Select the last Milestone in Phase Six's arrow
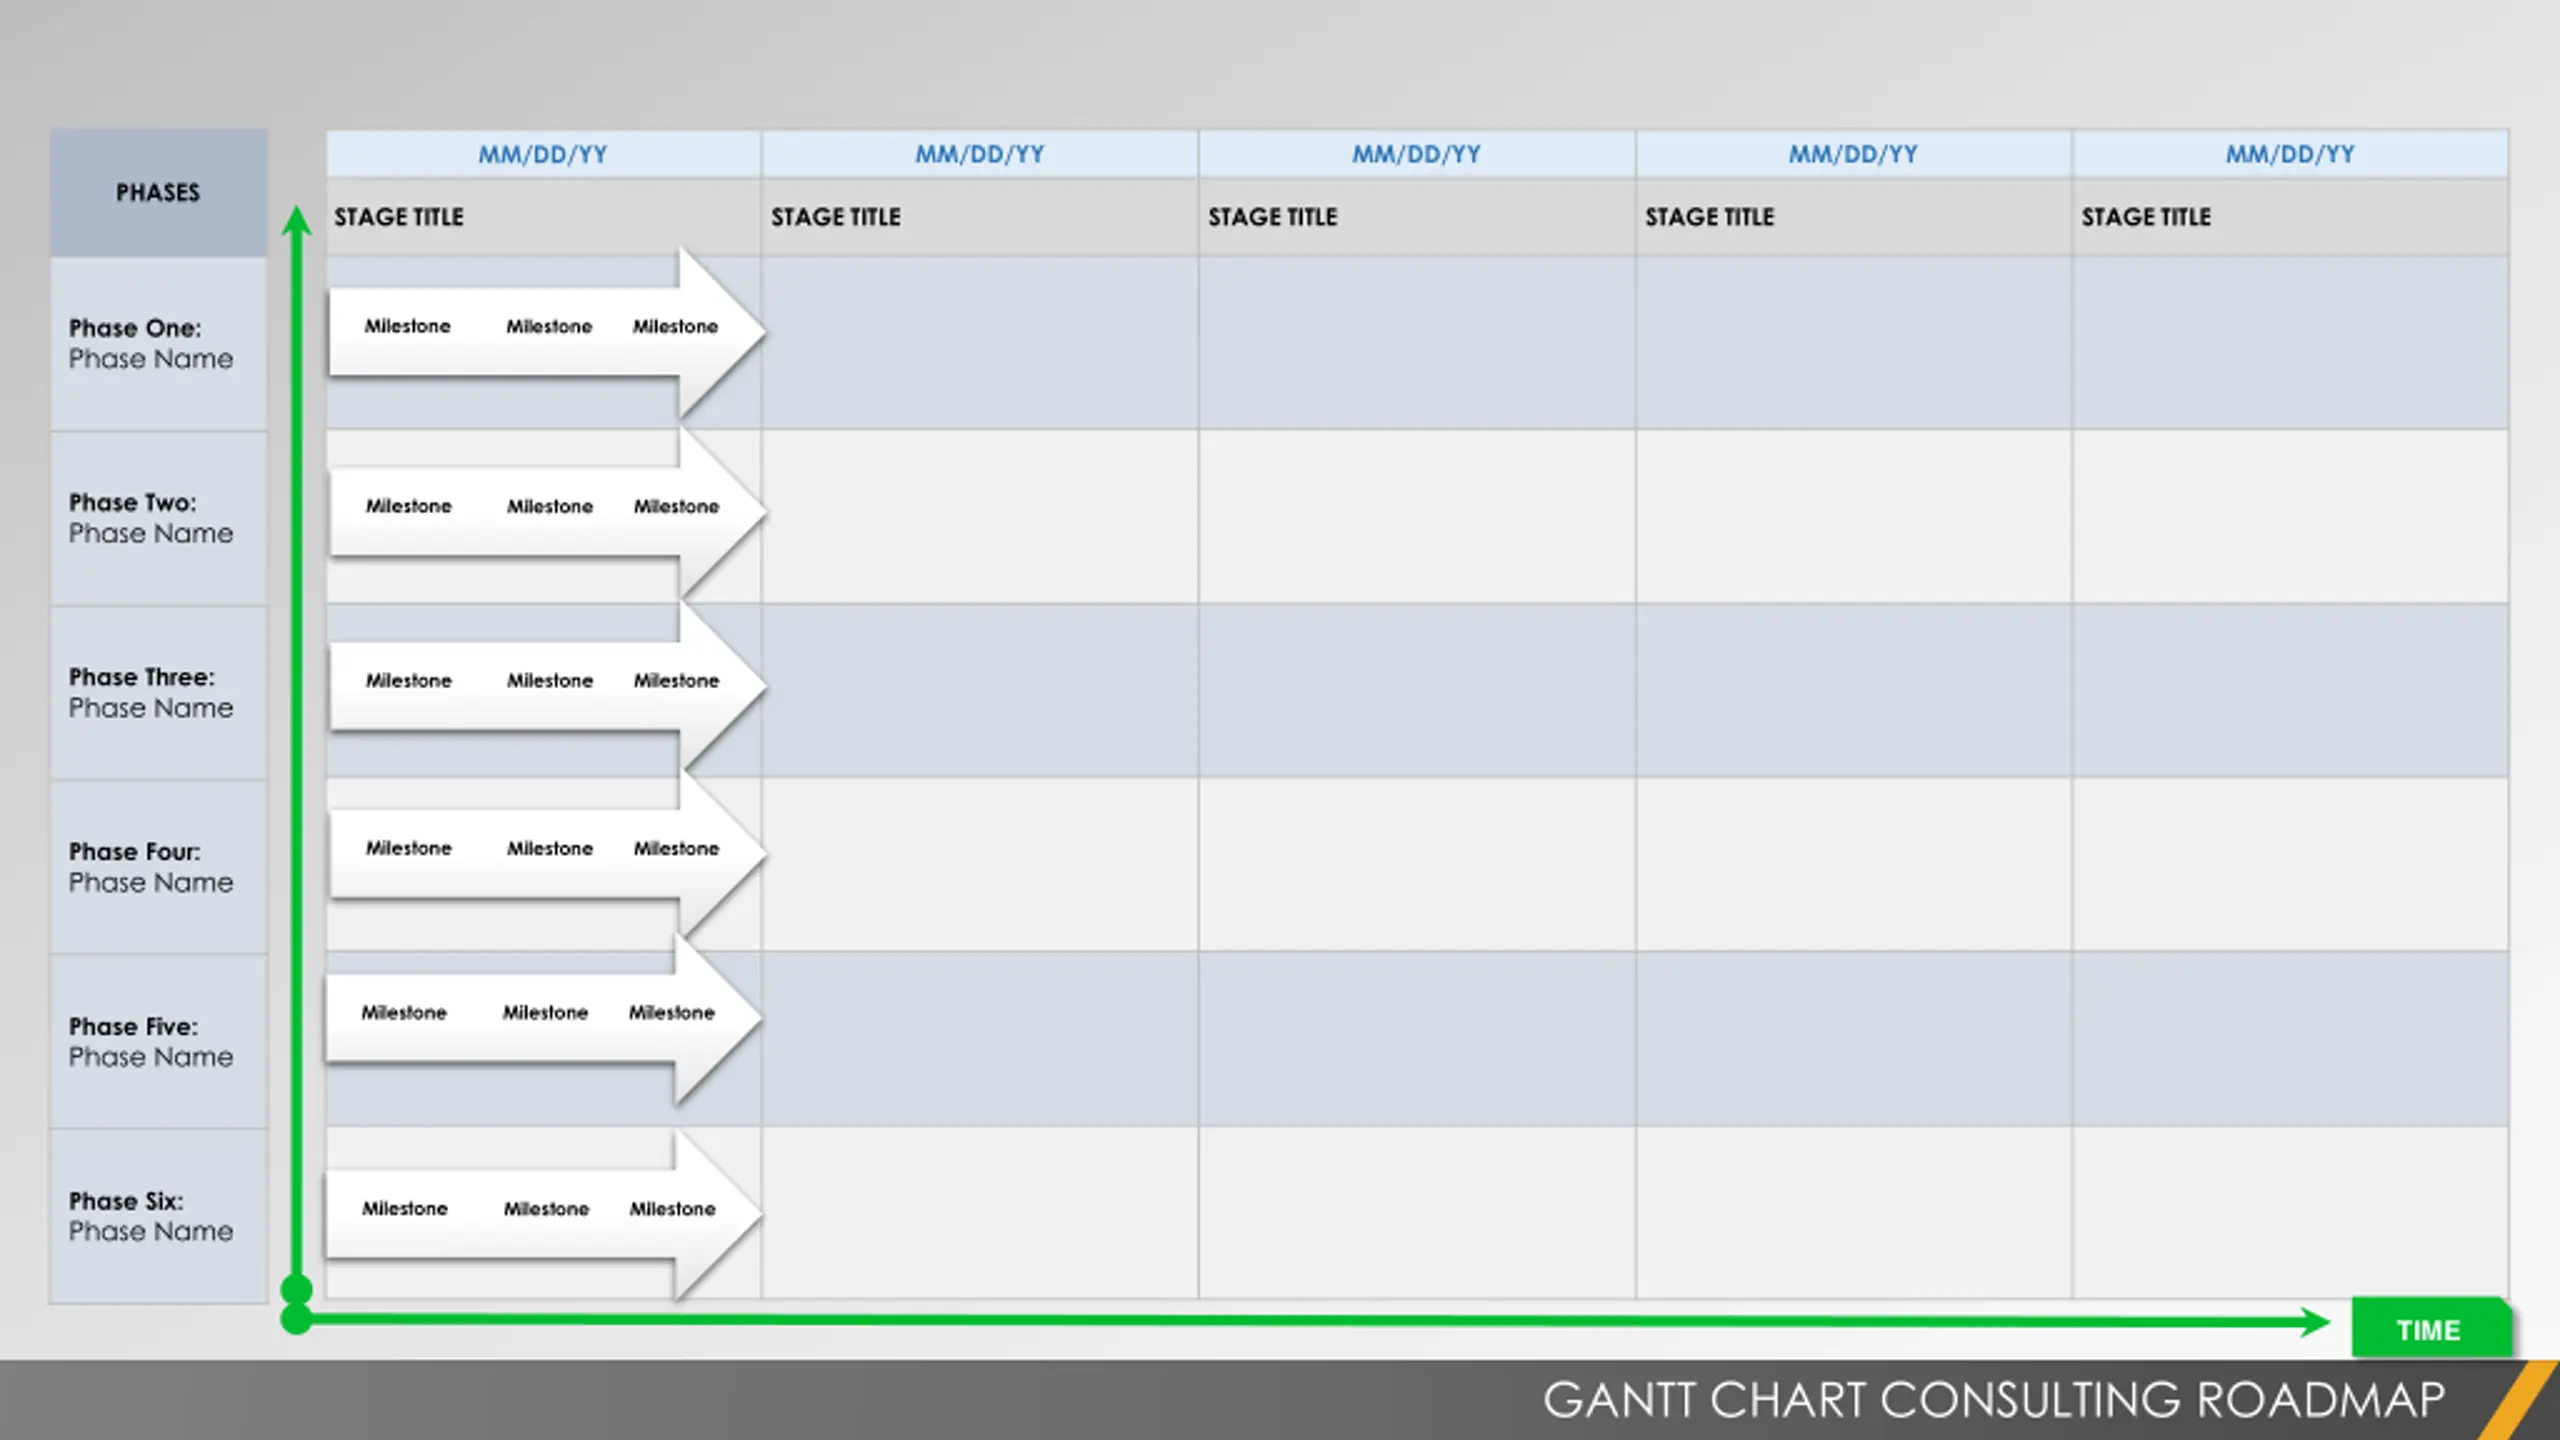 click(672, 1208)
